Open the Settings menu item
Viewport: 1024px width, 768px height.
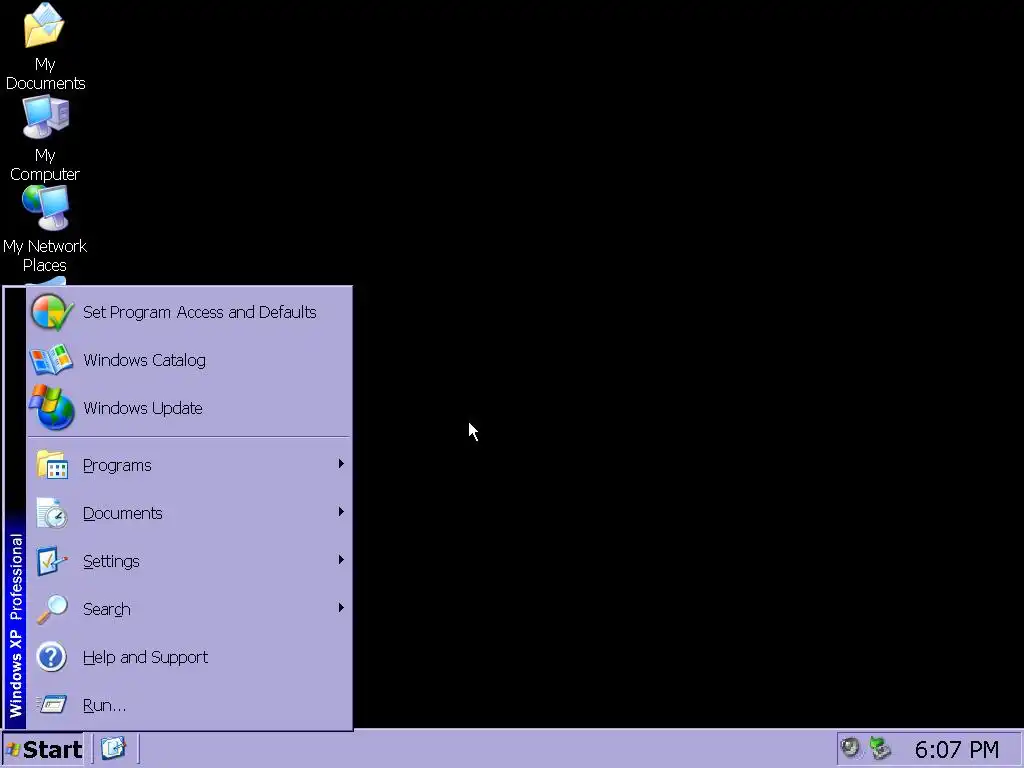click(x=189, y=561)
